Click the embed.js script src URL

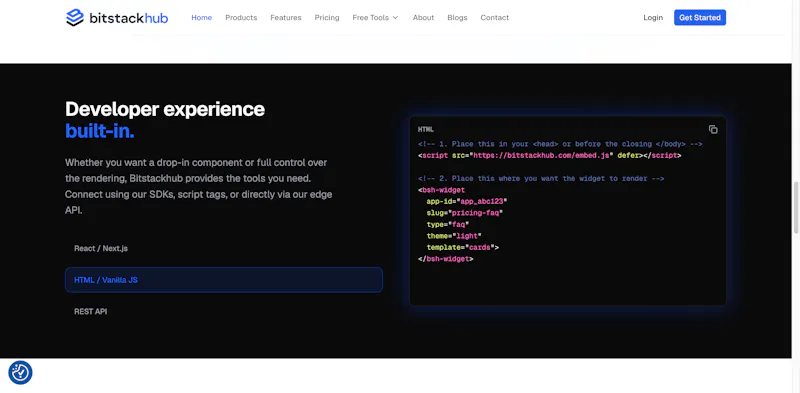pos(541,155)
